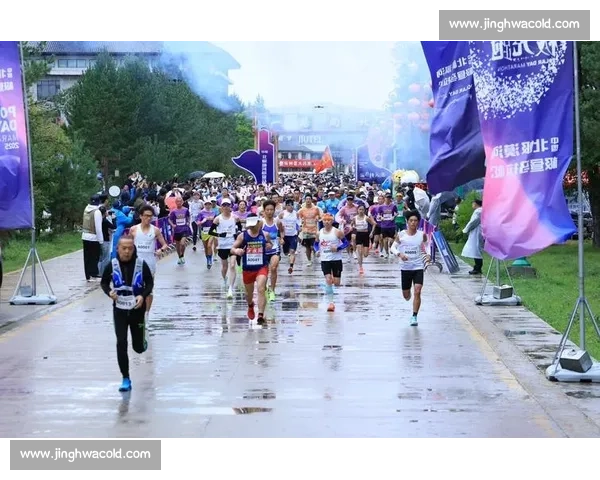
Task: Select the lead runner wearing red shorts
Action: click(x=254, y=262)
